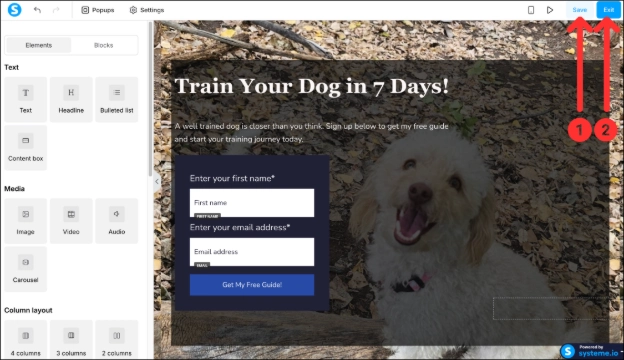Click the 'Enter your email address' label
Viewport: 624px width, 360px height.
click(x=240, y=227)
